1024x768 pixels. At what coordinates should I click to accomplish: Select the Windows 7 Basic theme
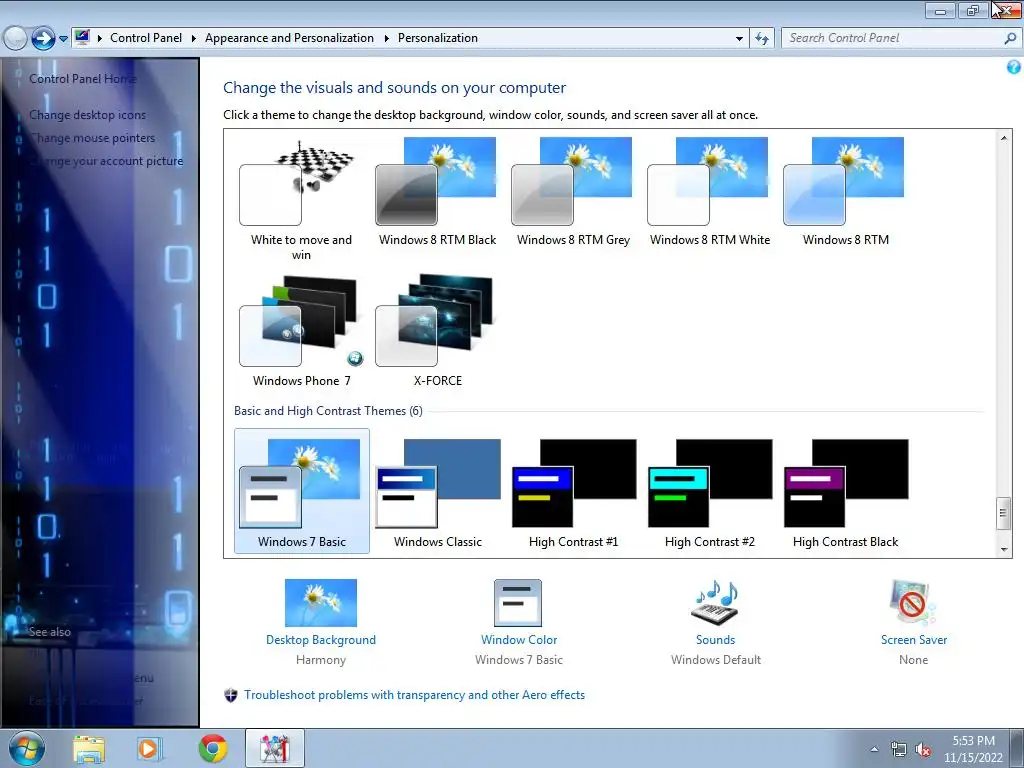(x=301, y=491)
